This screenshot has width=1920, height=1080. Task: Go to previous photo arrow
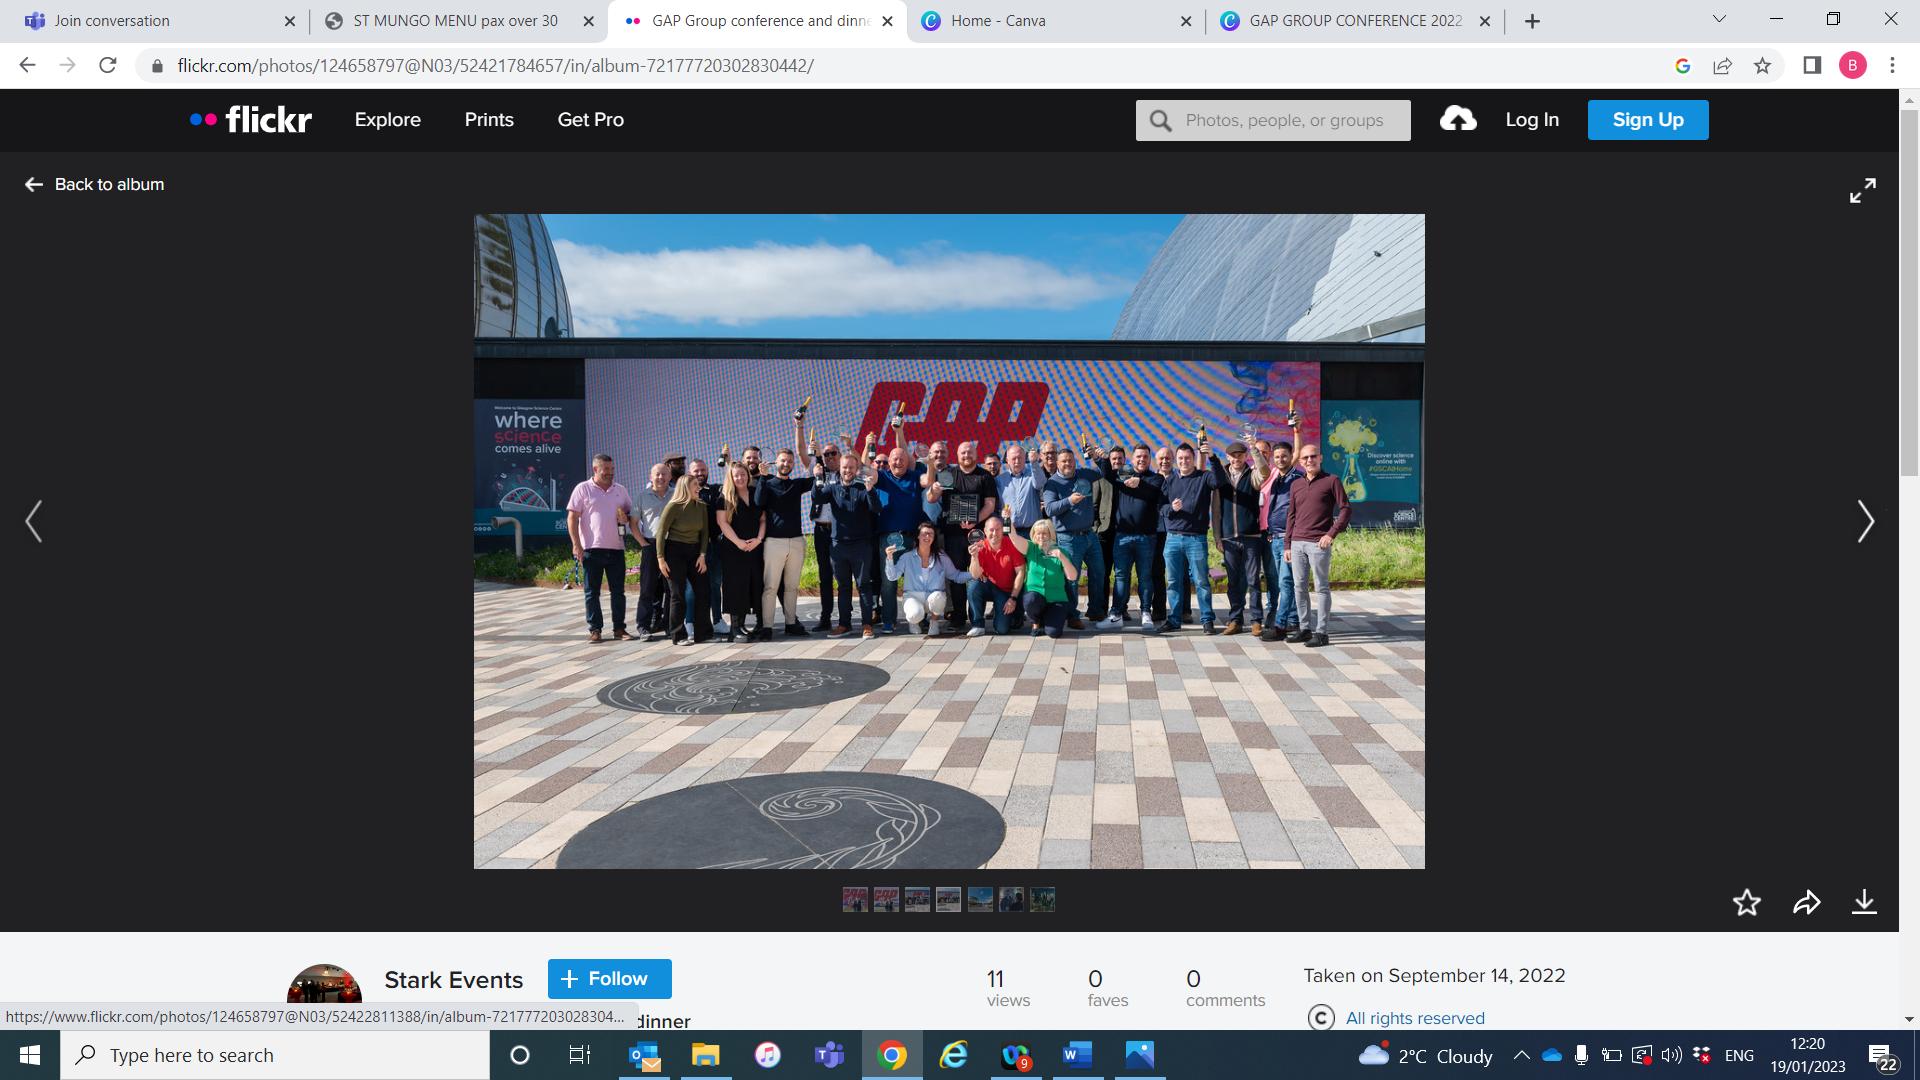[x=34, y=522]
